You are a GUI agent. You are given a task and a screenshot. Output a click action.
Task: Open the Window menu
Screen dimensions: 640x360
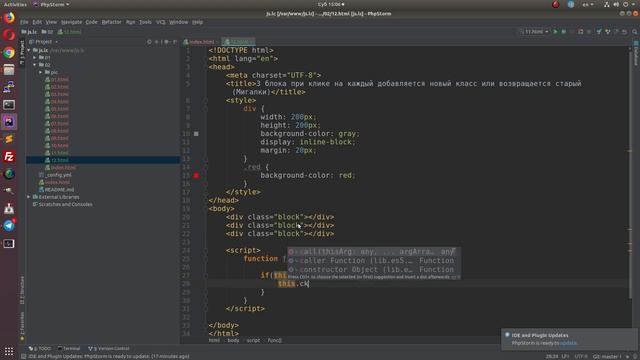178,22
